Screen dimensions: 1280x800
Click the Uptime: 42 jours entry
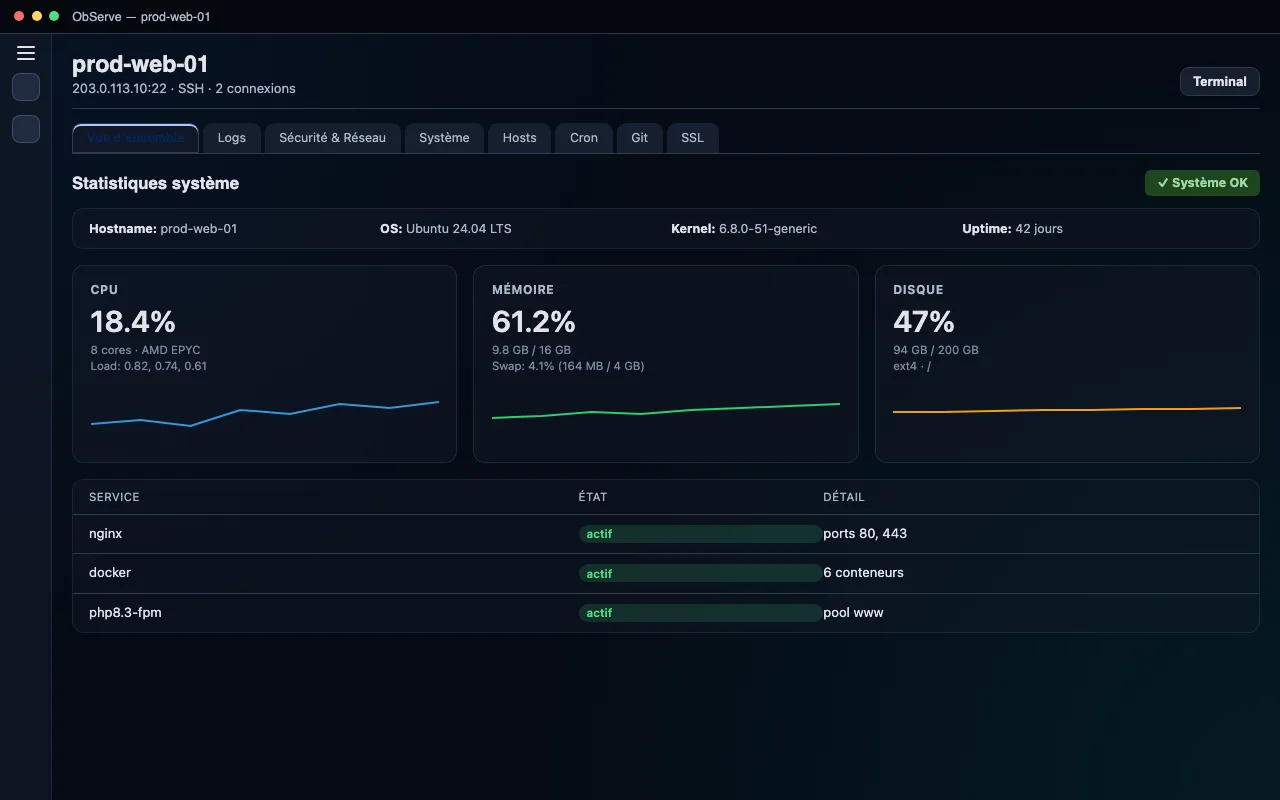pyautogui.click(x=1012, y=229)
